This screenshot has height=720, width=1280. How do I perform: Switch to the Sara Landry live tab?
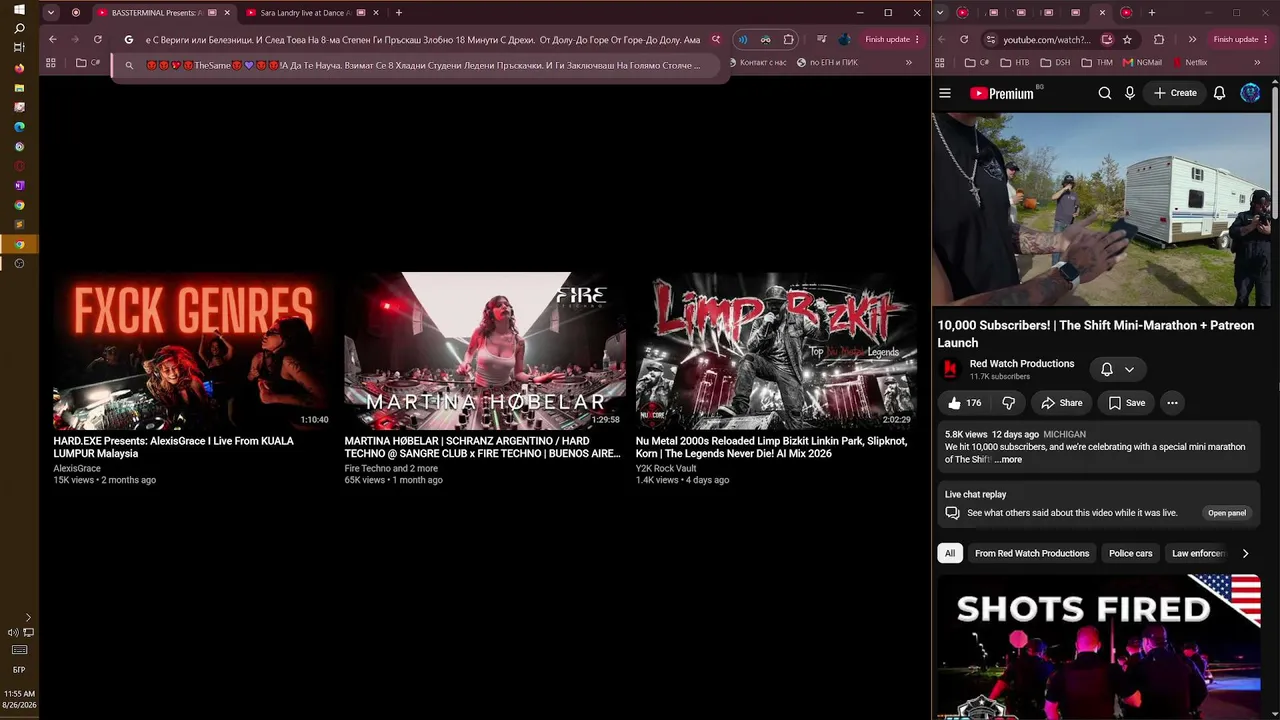click(313, 13)
